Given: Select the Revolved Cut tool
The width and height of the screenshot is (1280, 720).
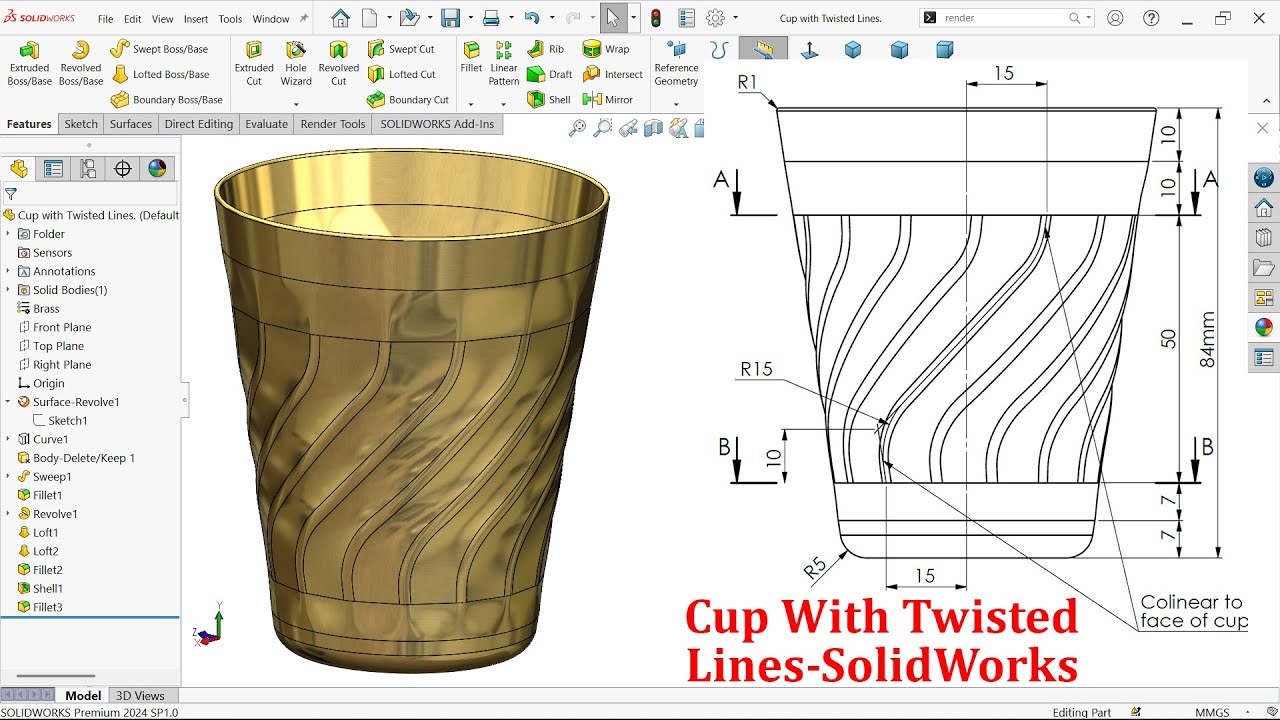Looking at the screenshot, I should (339, 63).
